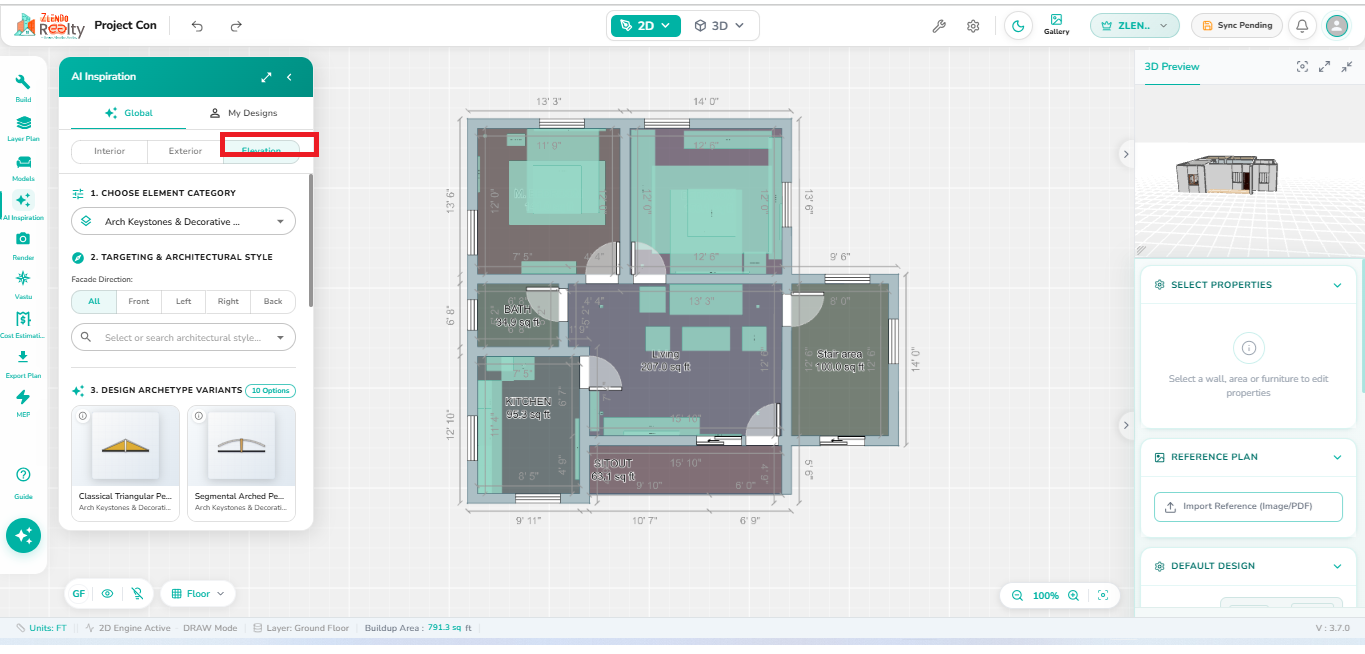Select the Exterior tab

[185, 151]
